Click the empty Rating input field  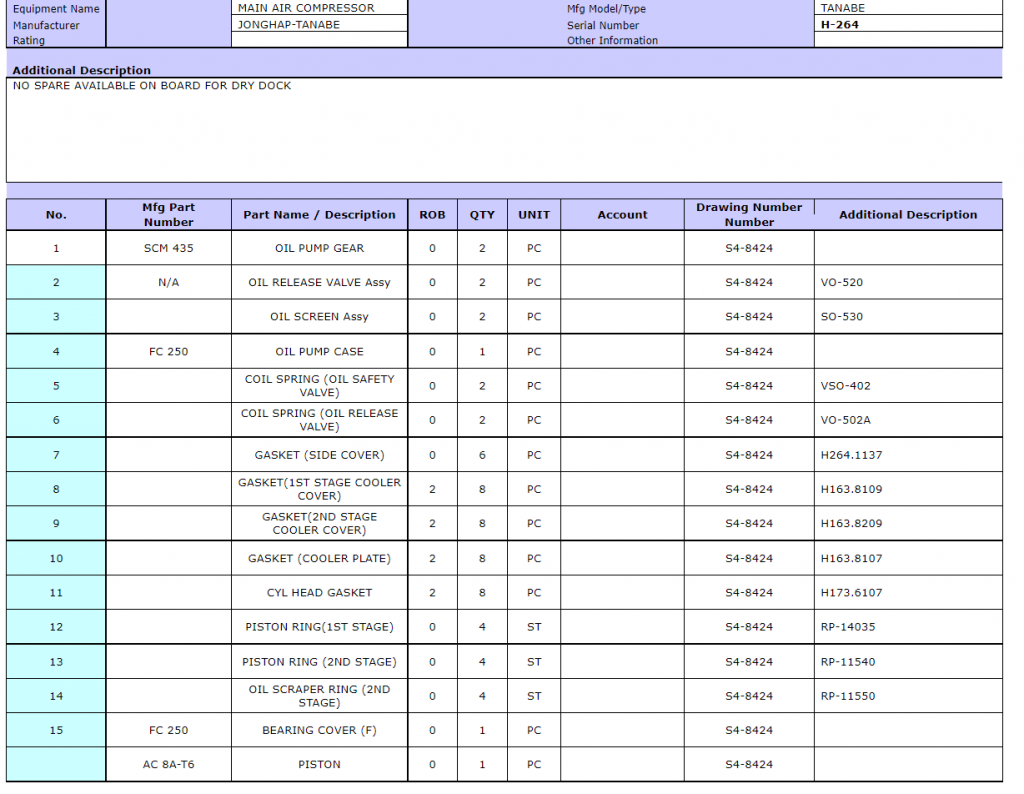(x=319, y=40)
